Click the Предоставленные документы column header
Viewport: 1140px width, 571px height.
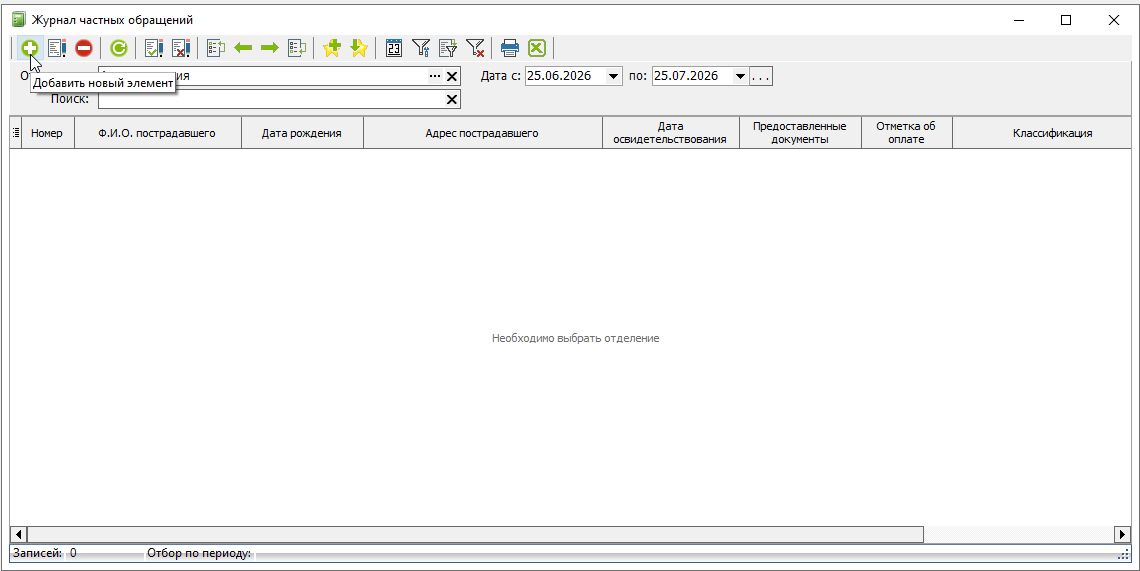pos(800,133)
